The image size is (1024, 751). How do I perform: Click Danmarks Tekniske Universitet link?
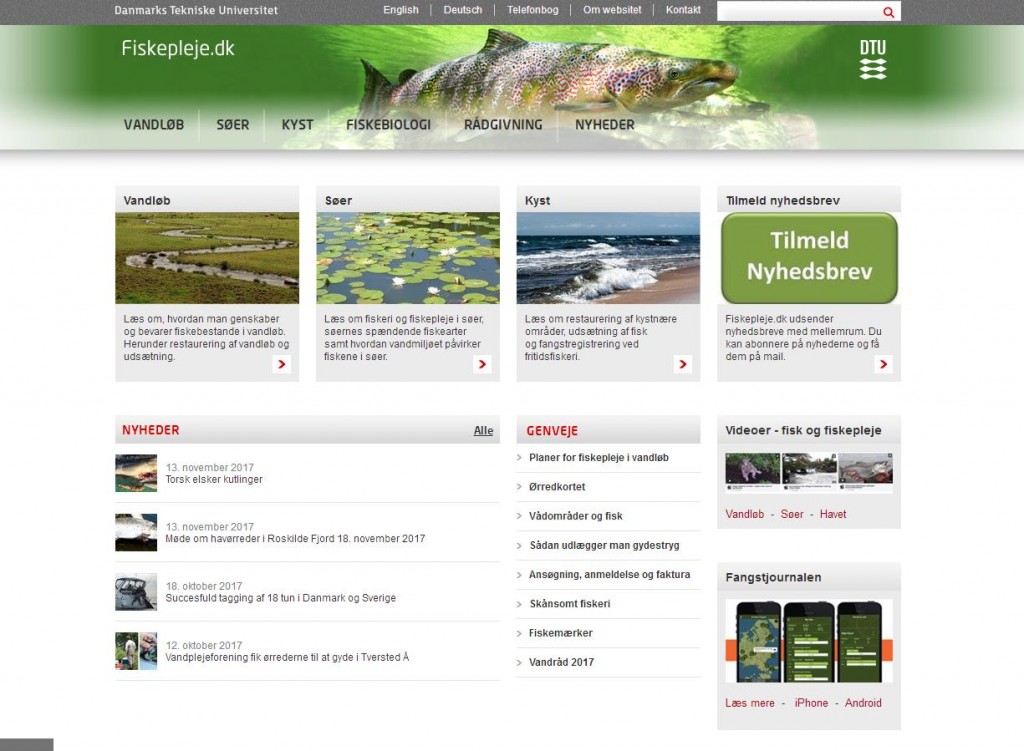[196, 10]
